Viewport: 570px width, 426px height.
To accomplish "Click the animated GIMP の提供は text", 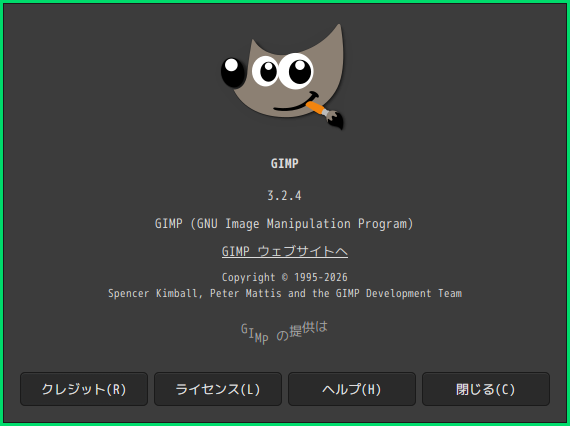I will coord(284,332).
